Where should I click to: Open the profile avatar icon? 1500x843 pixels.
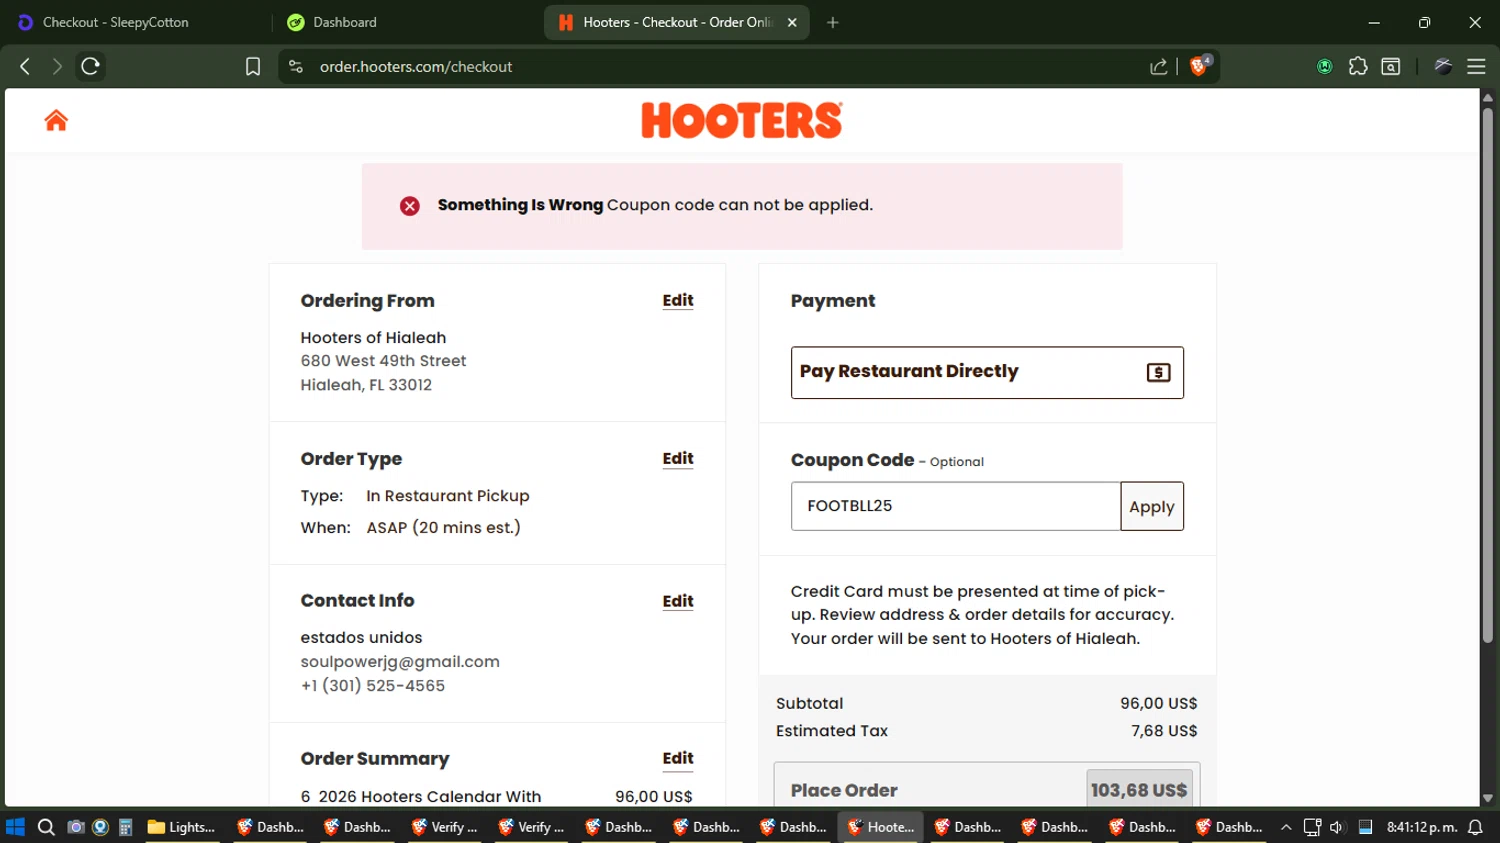pyautogui.click(x=1443, y=66)
